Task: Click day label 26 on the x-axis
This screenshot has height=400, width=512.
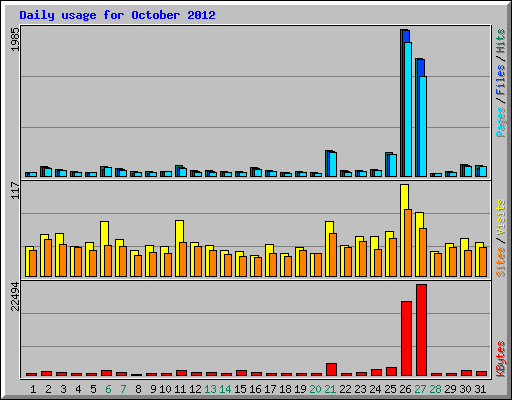Action: click(405, 389)
